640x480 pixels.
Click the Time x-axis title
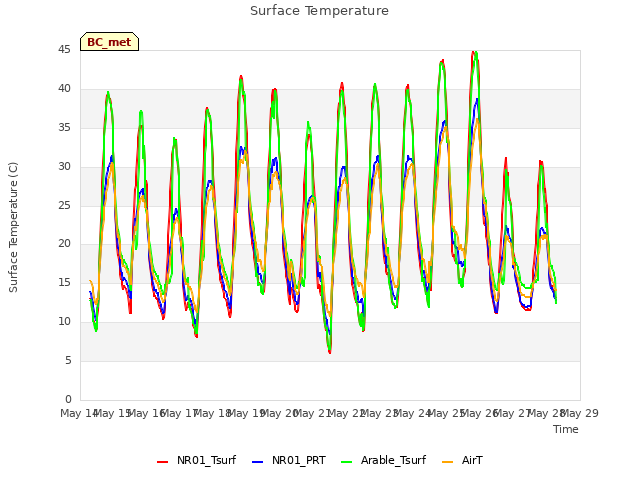click(566, 429)
